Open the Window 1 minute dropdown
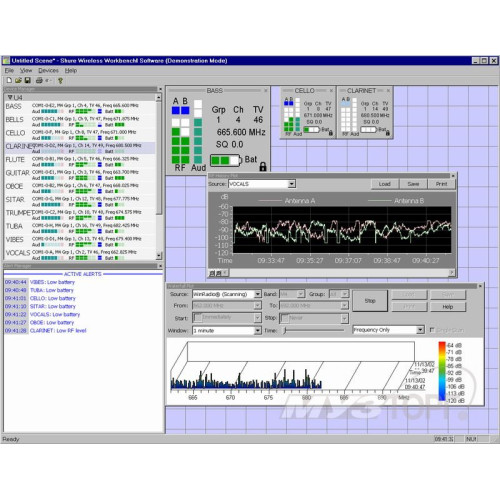500x500 pixels. [x=257, y=330]
